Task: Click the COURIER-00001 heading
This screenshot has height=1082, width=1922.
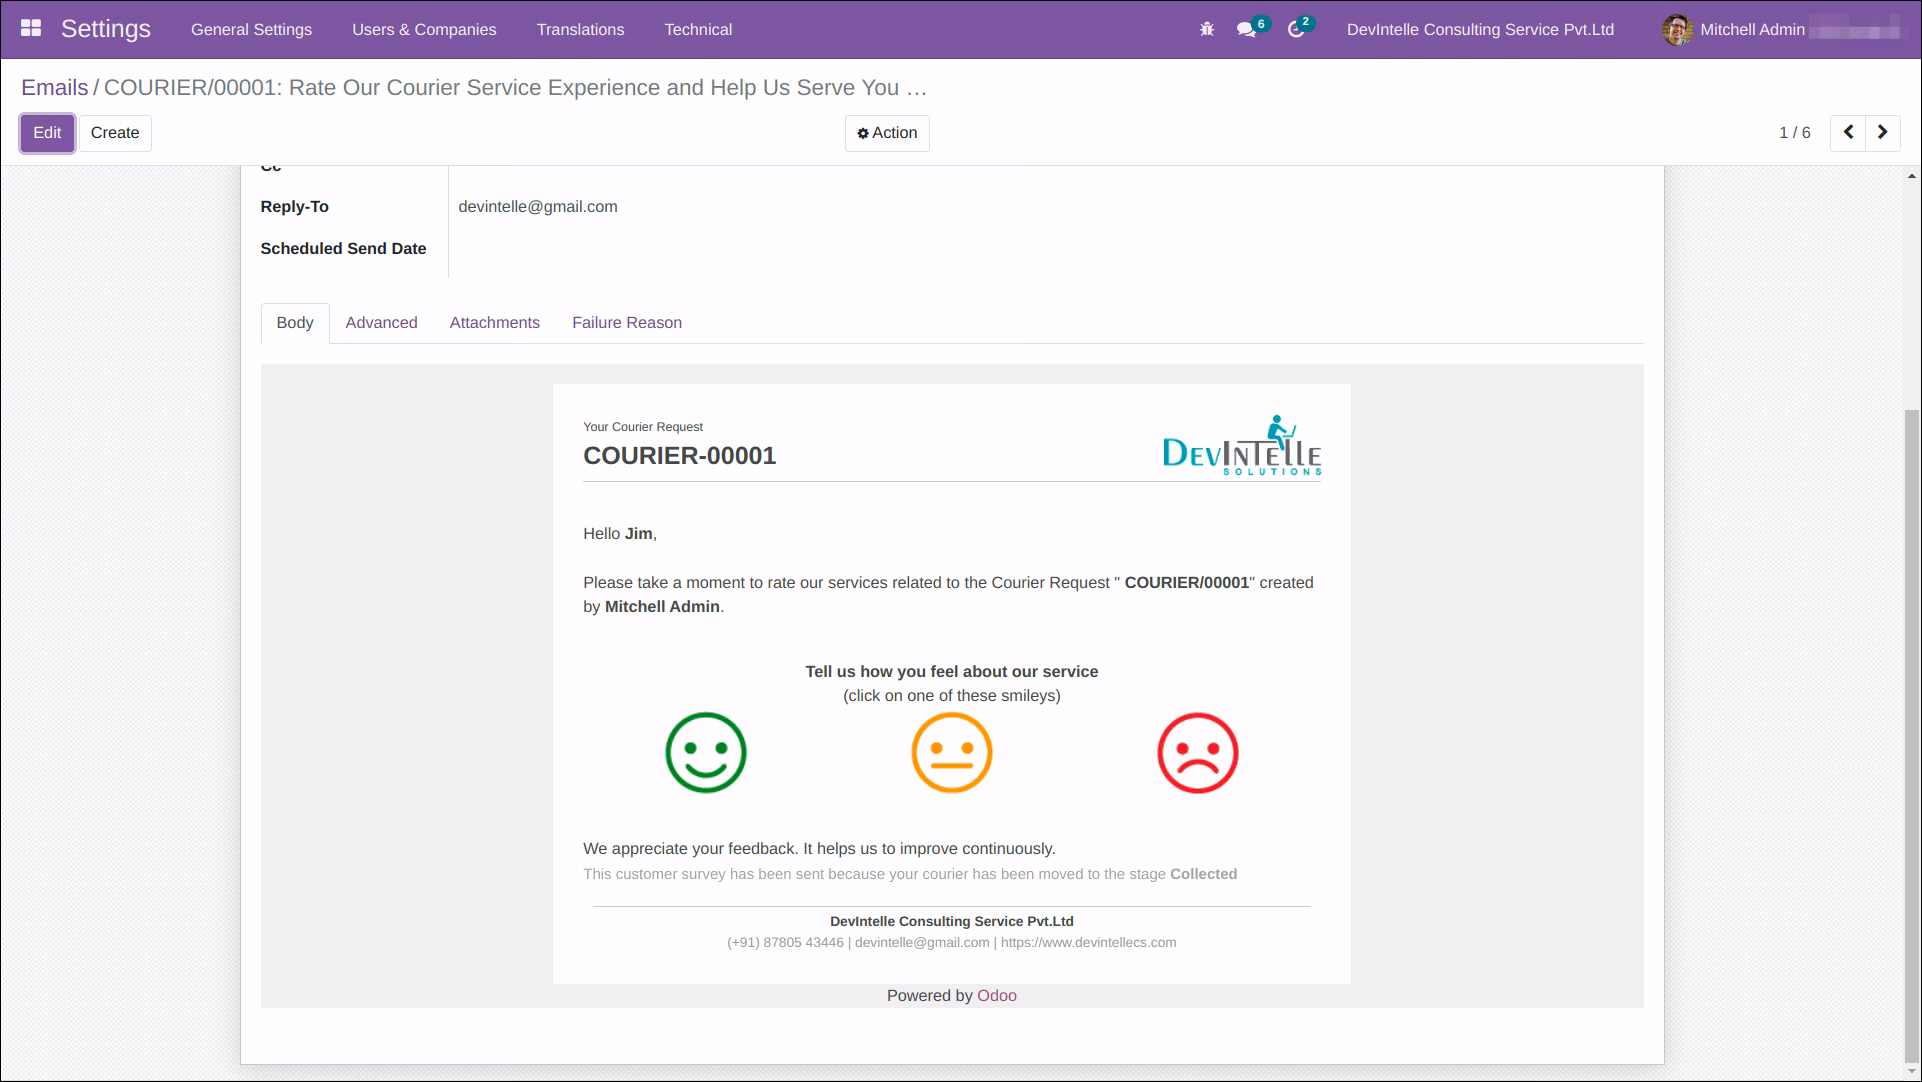Action: click(680, 456)
